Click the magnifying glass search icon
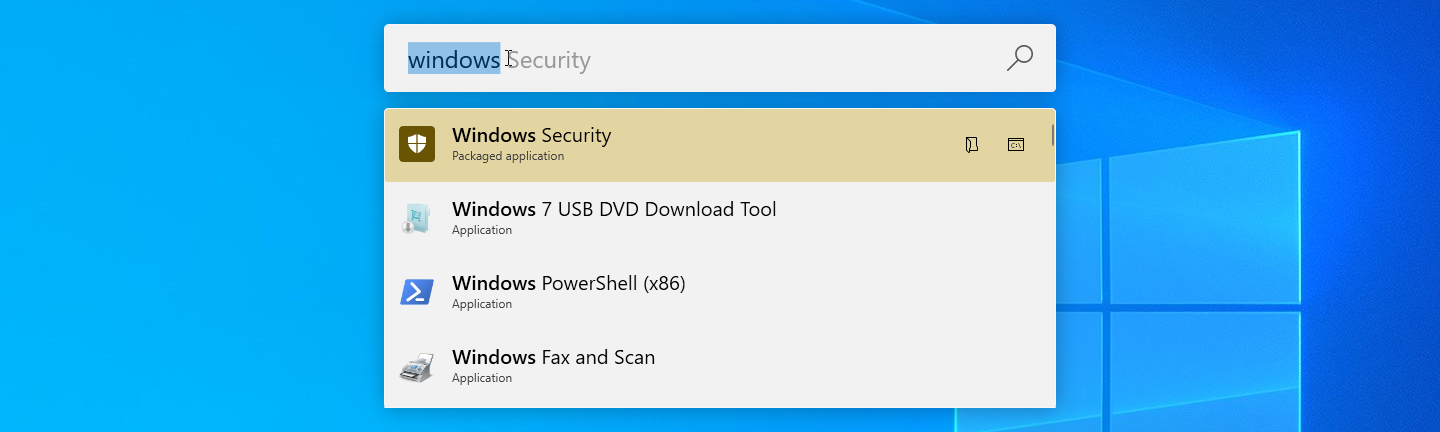 click(1019, 58)
